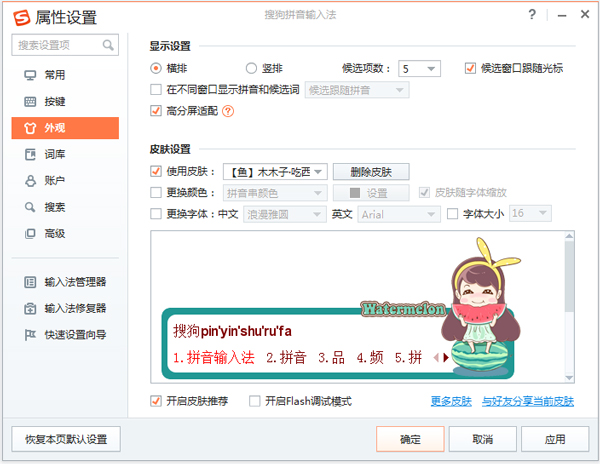
Task: Click the dictionary icon beside 词库
Action: pyautogui.click(x=30, y=154)
